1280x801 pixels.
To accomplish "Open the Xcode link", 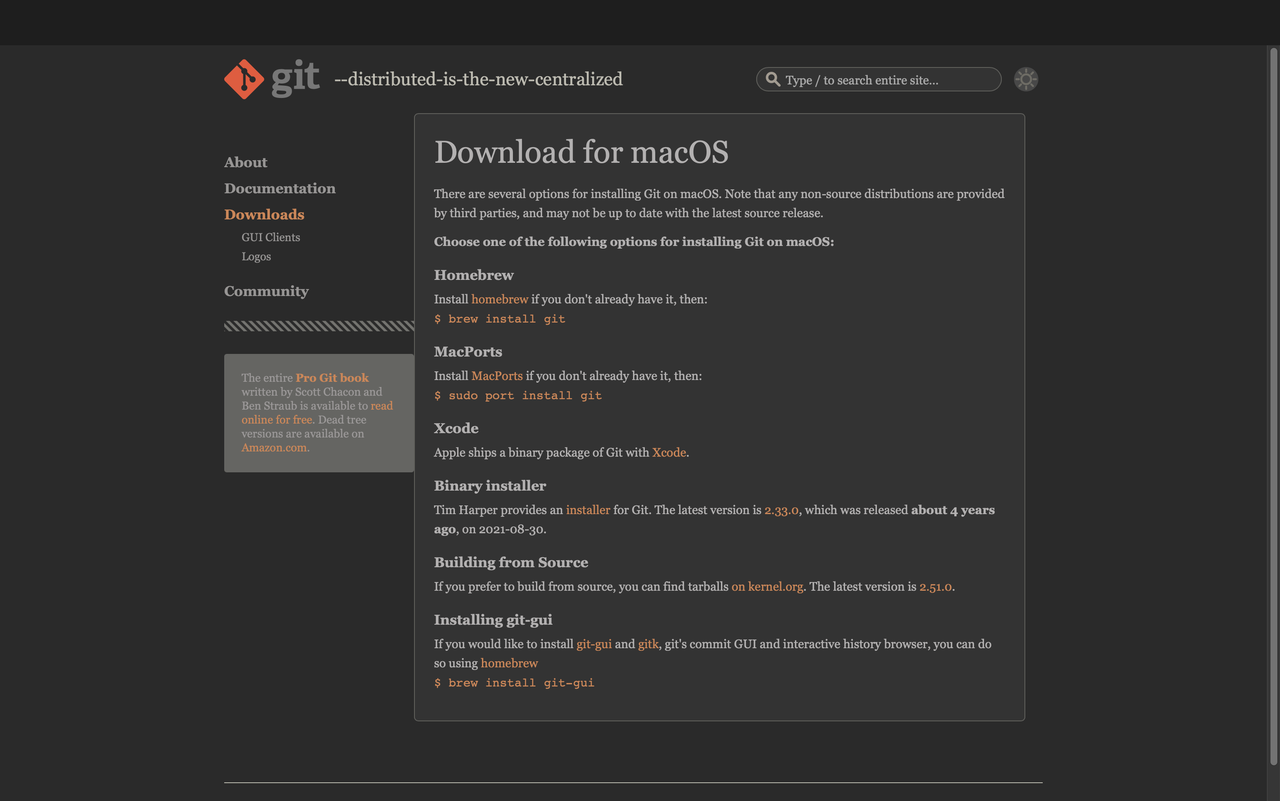I will point(669,452).
